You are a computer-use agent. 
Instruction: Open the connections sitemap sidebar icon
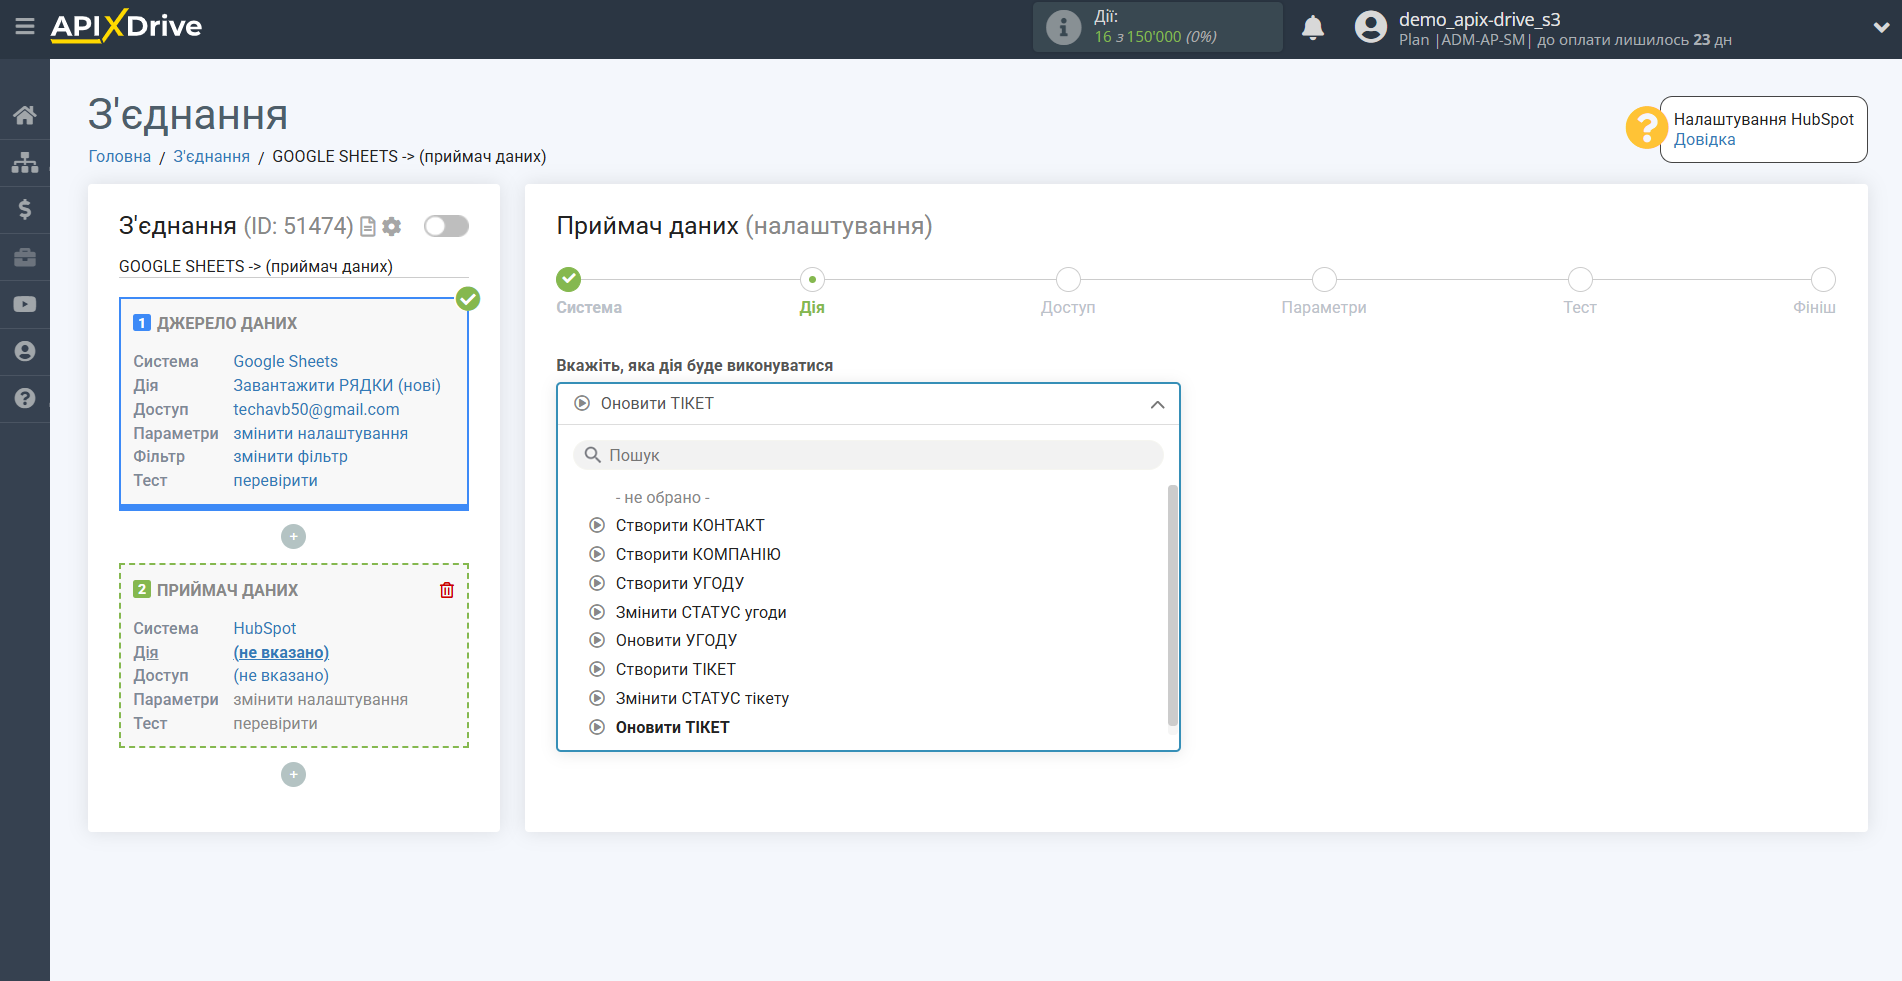25,162
